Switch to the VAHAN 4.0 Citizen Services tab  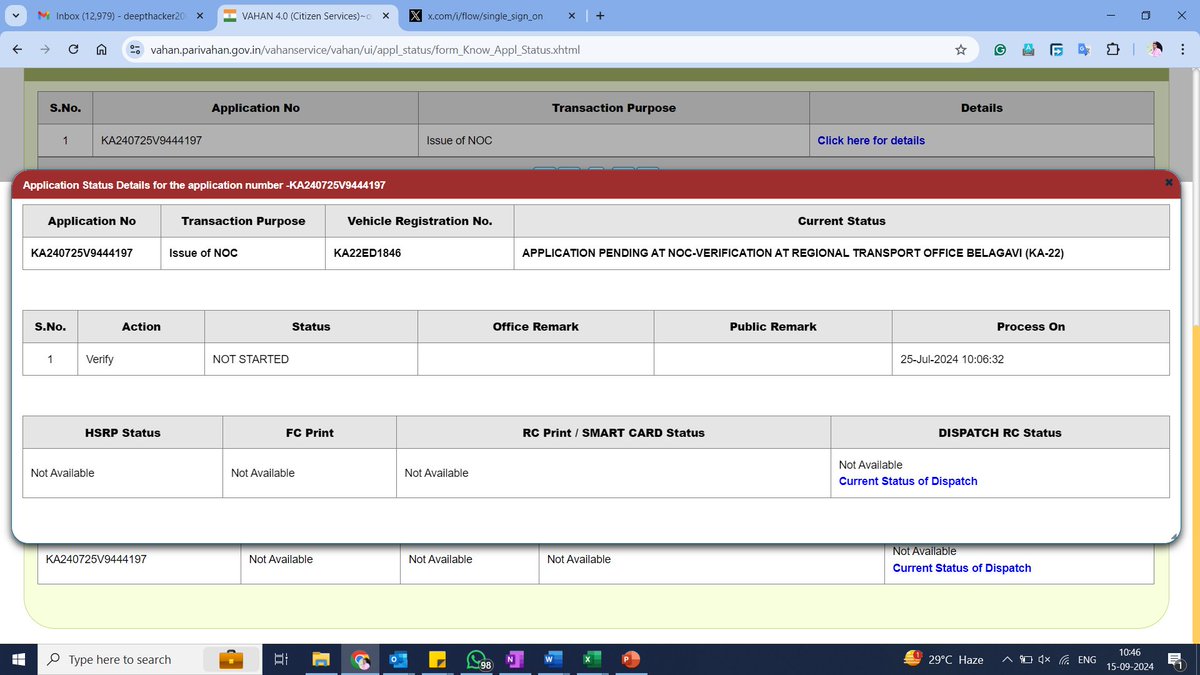307,16
